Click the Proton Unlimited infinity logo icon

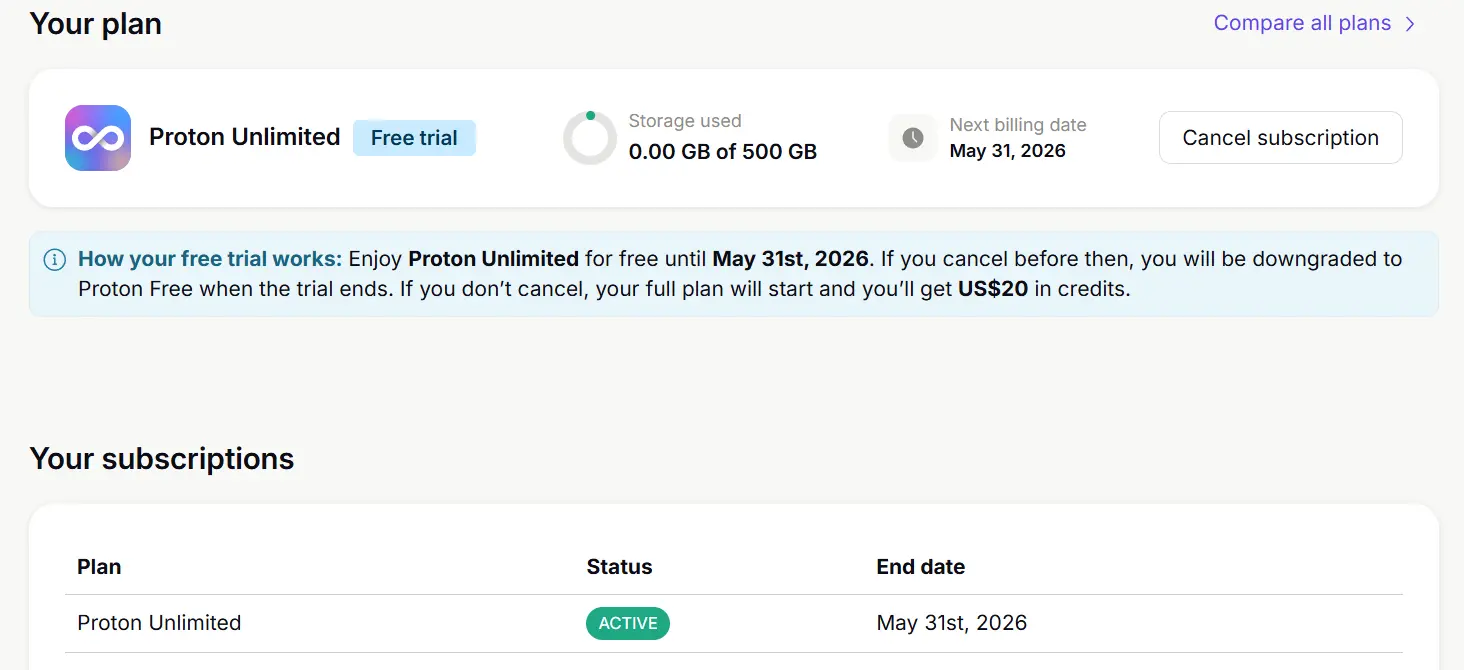[x=98, y=138]
